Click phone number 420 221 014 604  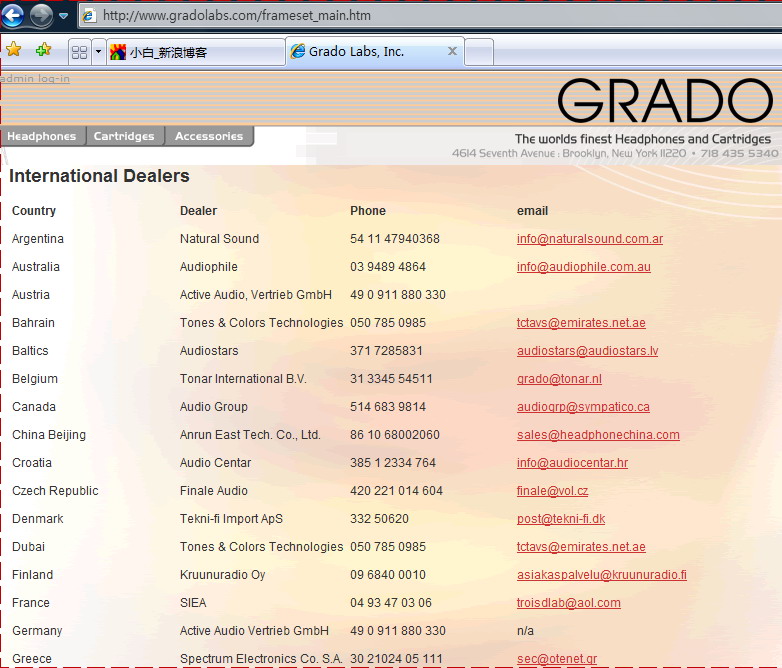(396, 490)
